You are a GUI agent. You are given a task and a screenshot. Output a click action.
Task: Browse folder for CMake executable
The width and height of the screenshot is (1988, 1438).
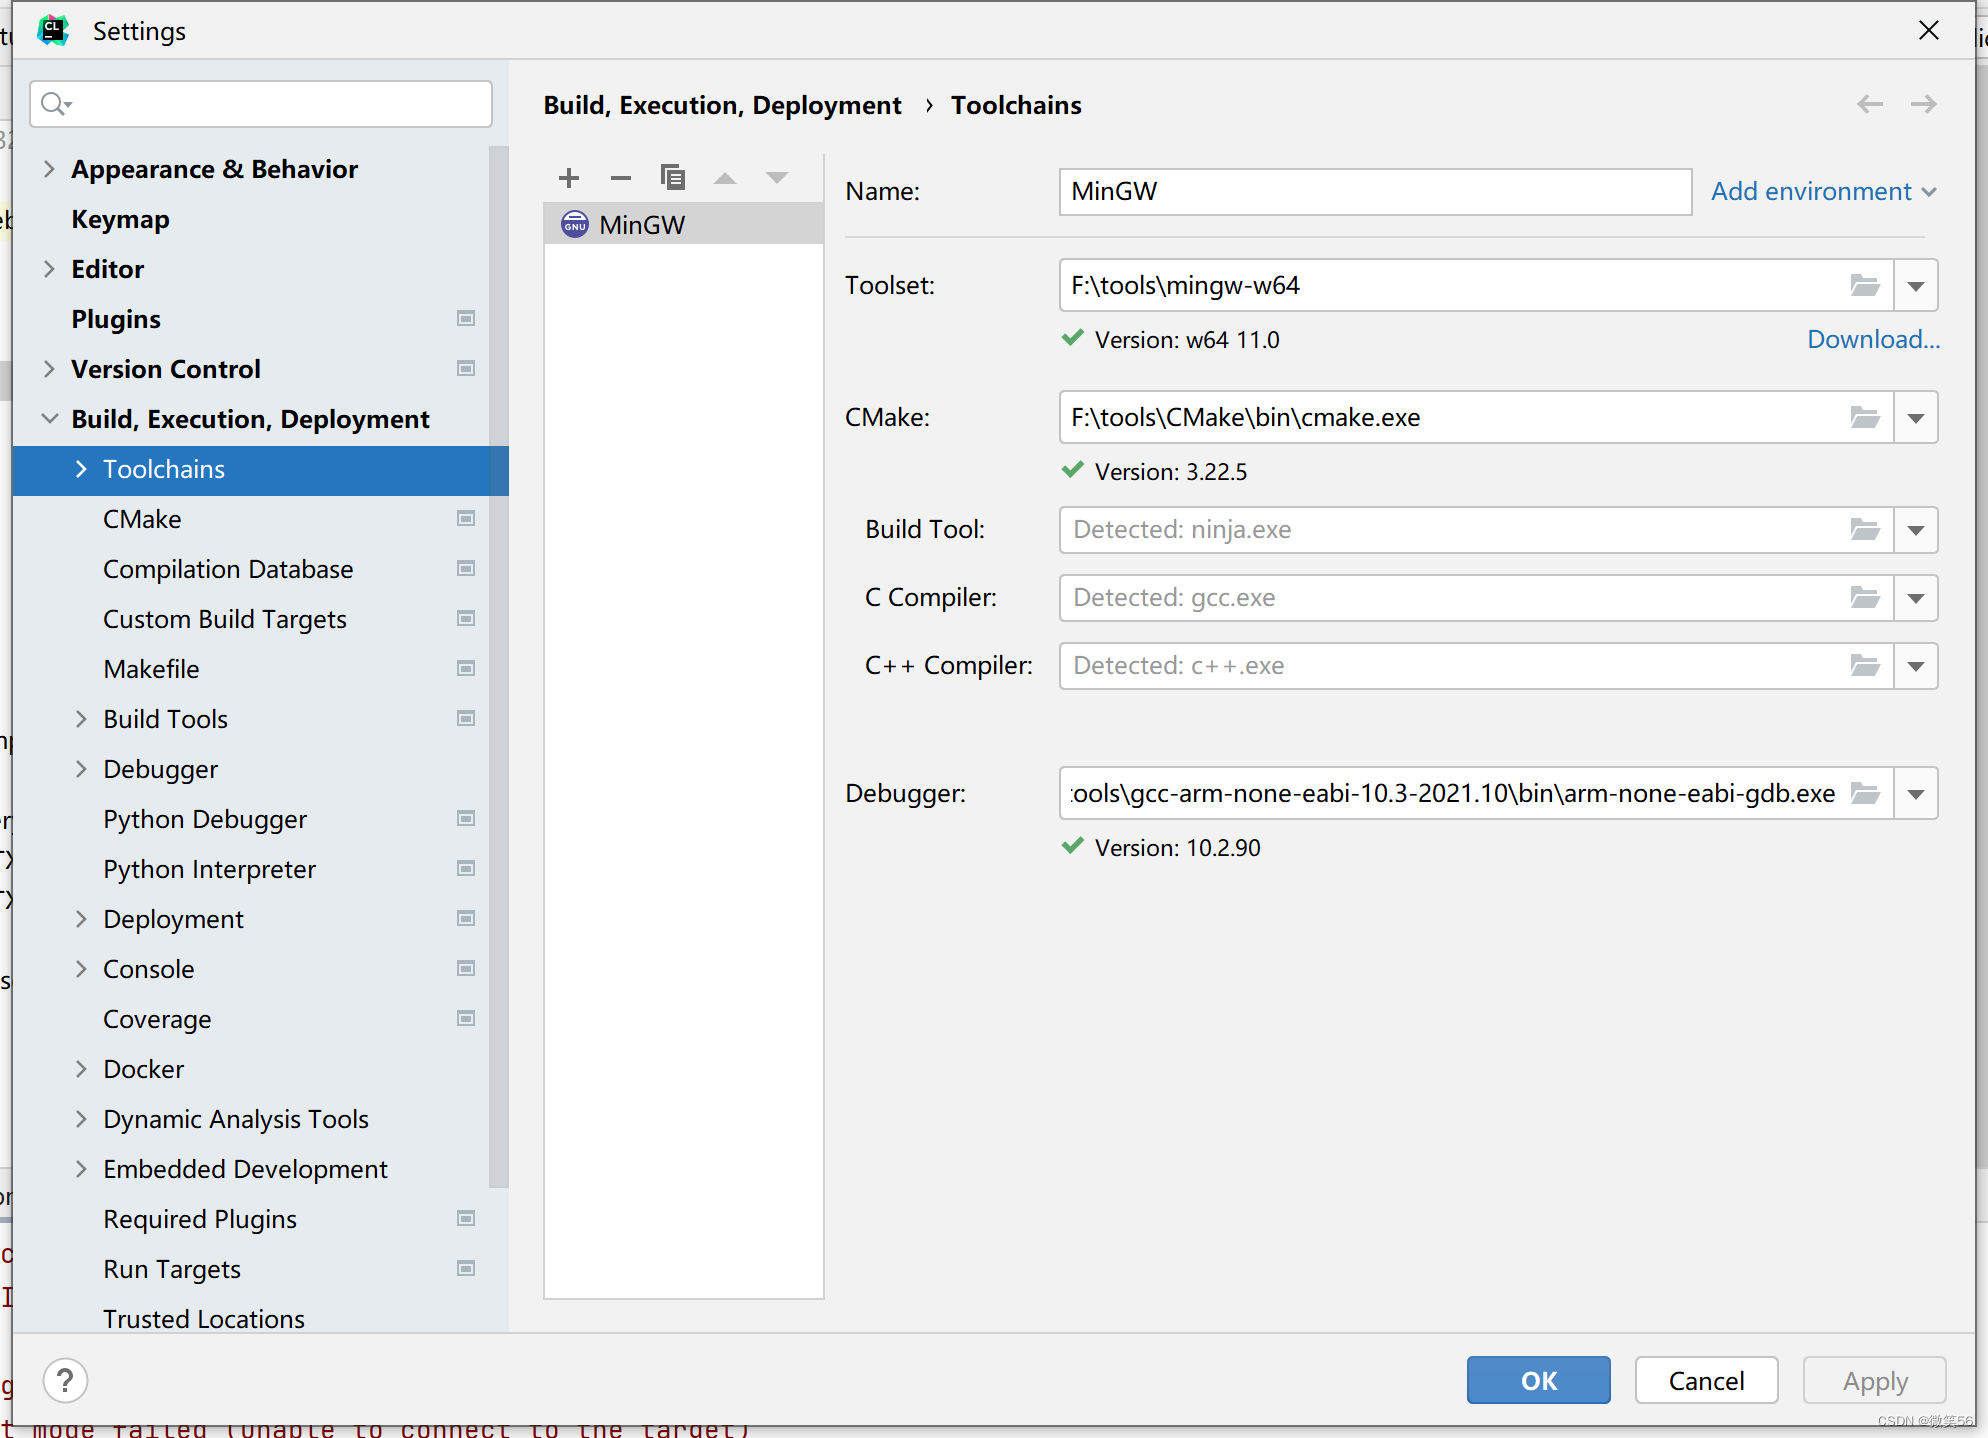pos(1864,418)
